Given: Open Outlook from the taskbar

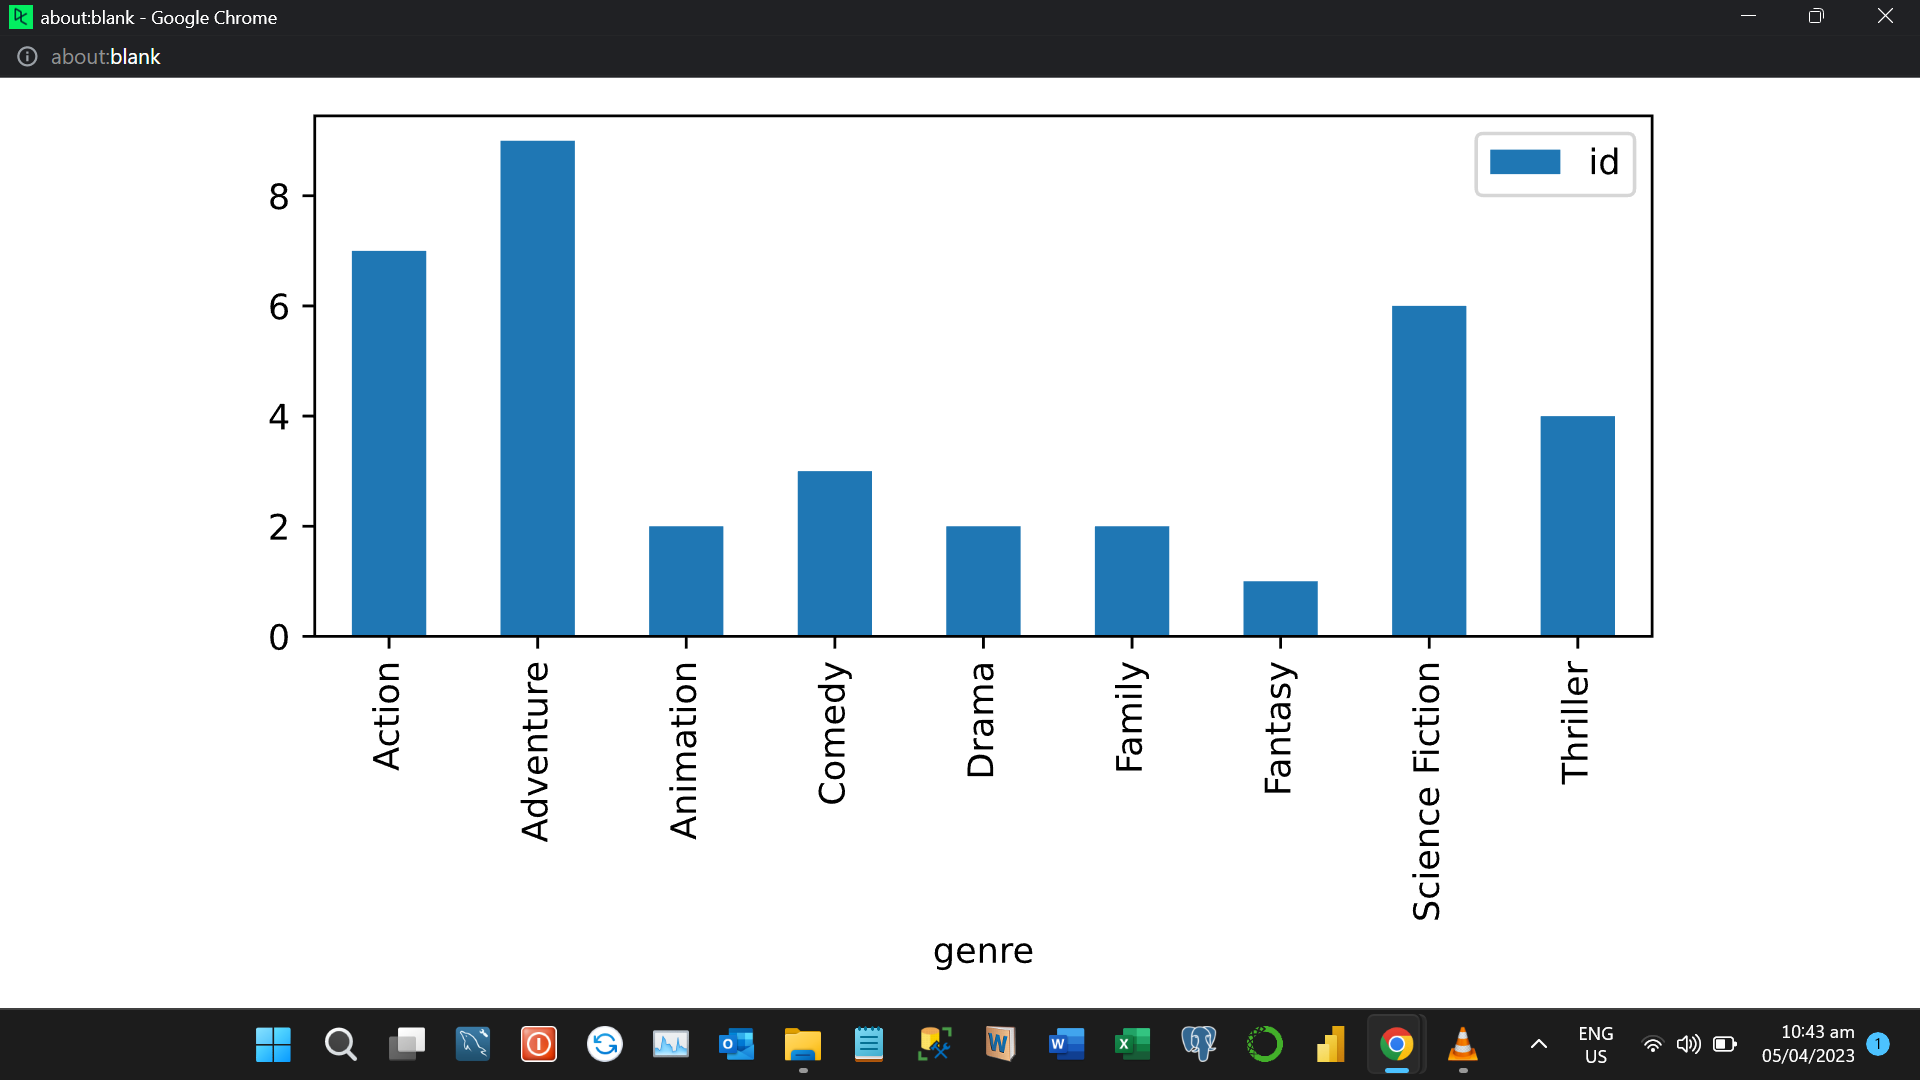Looking at the screenshot, I should click(x=737, y=1043).
